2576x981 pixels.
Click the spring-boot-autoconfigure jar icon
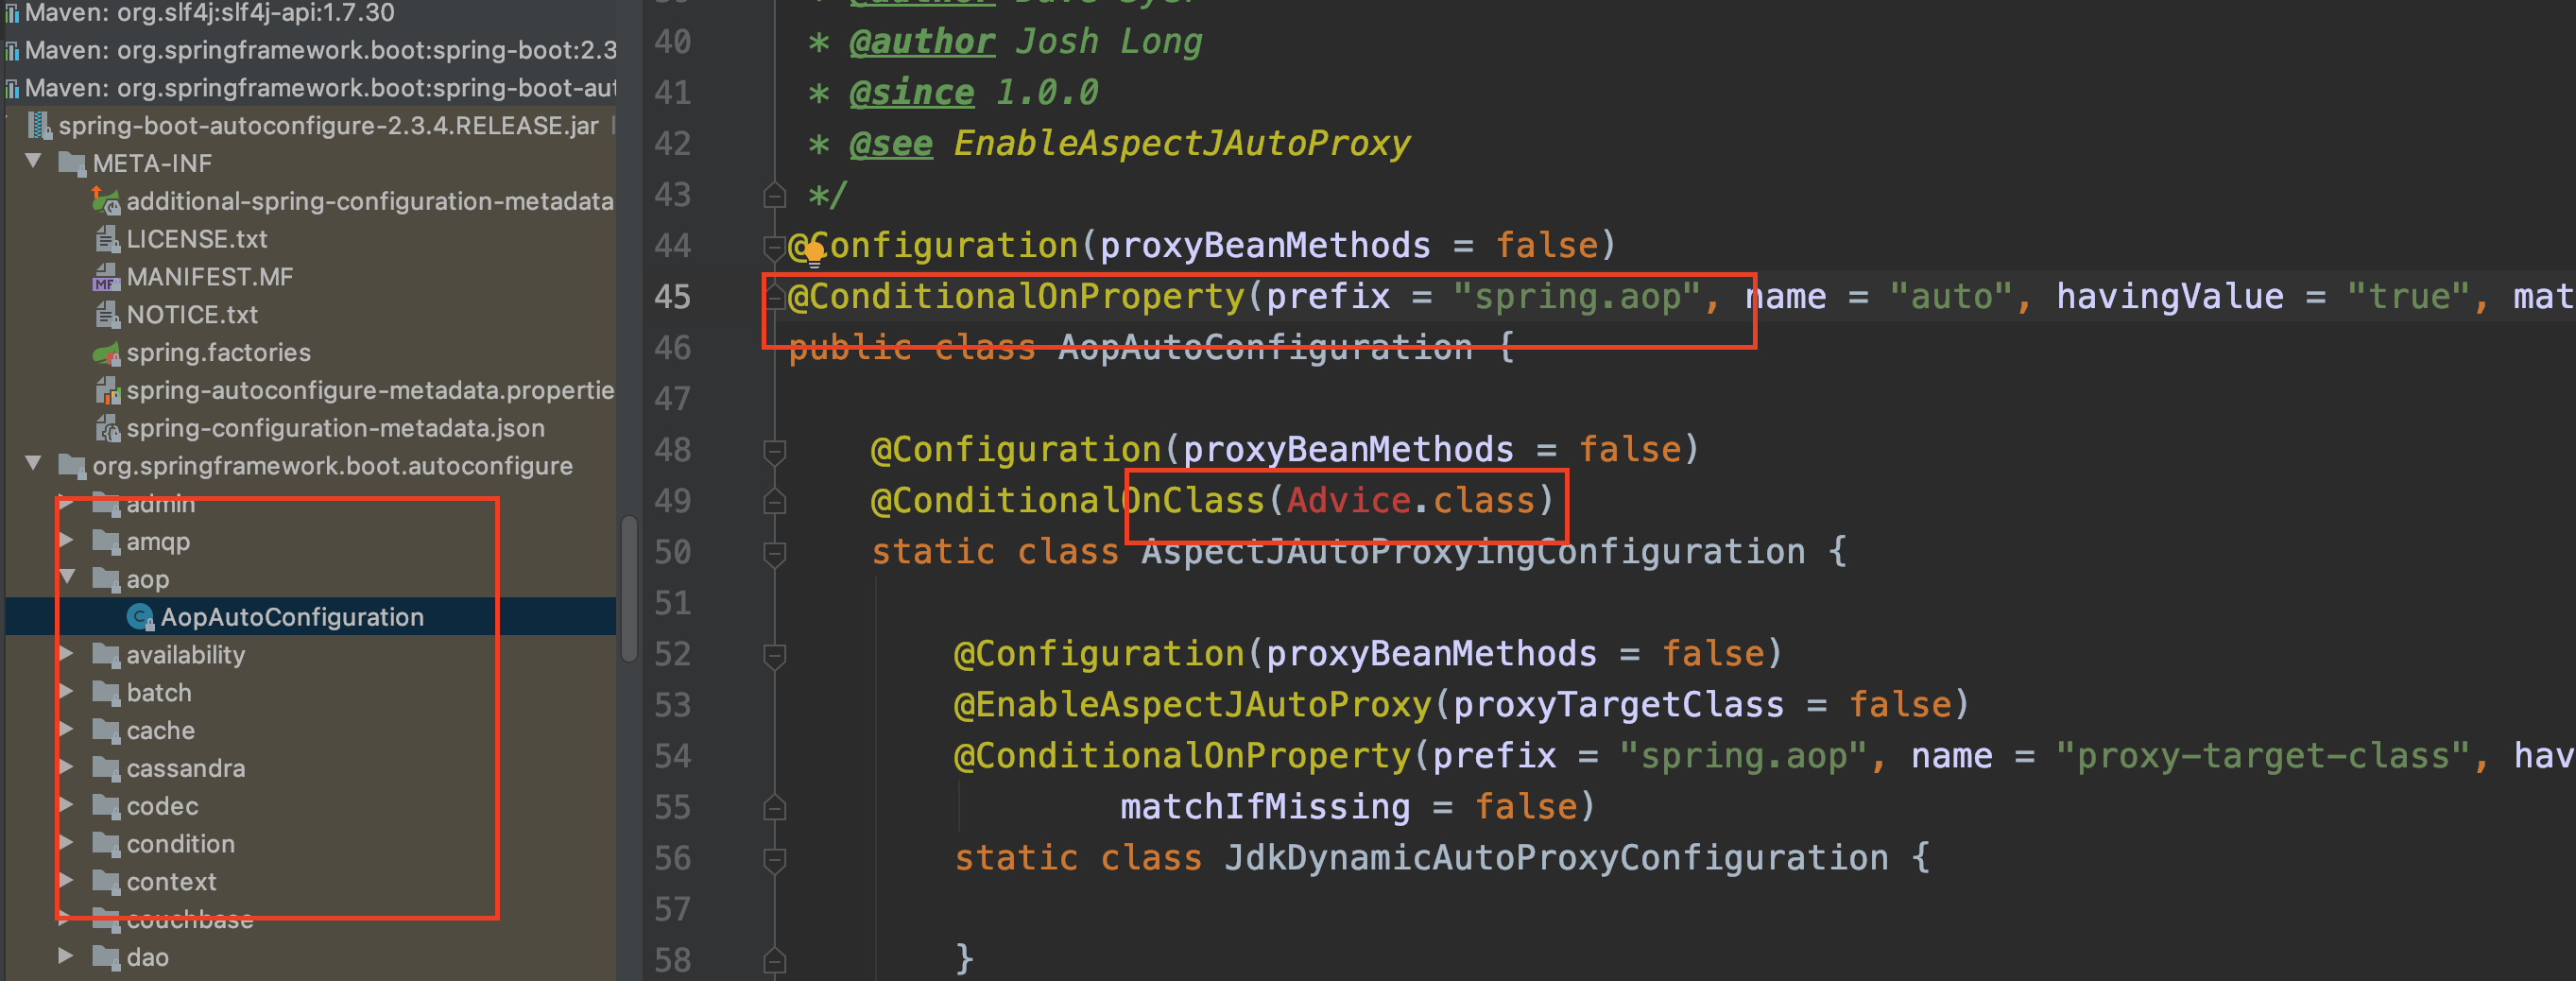40,125
